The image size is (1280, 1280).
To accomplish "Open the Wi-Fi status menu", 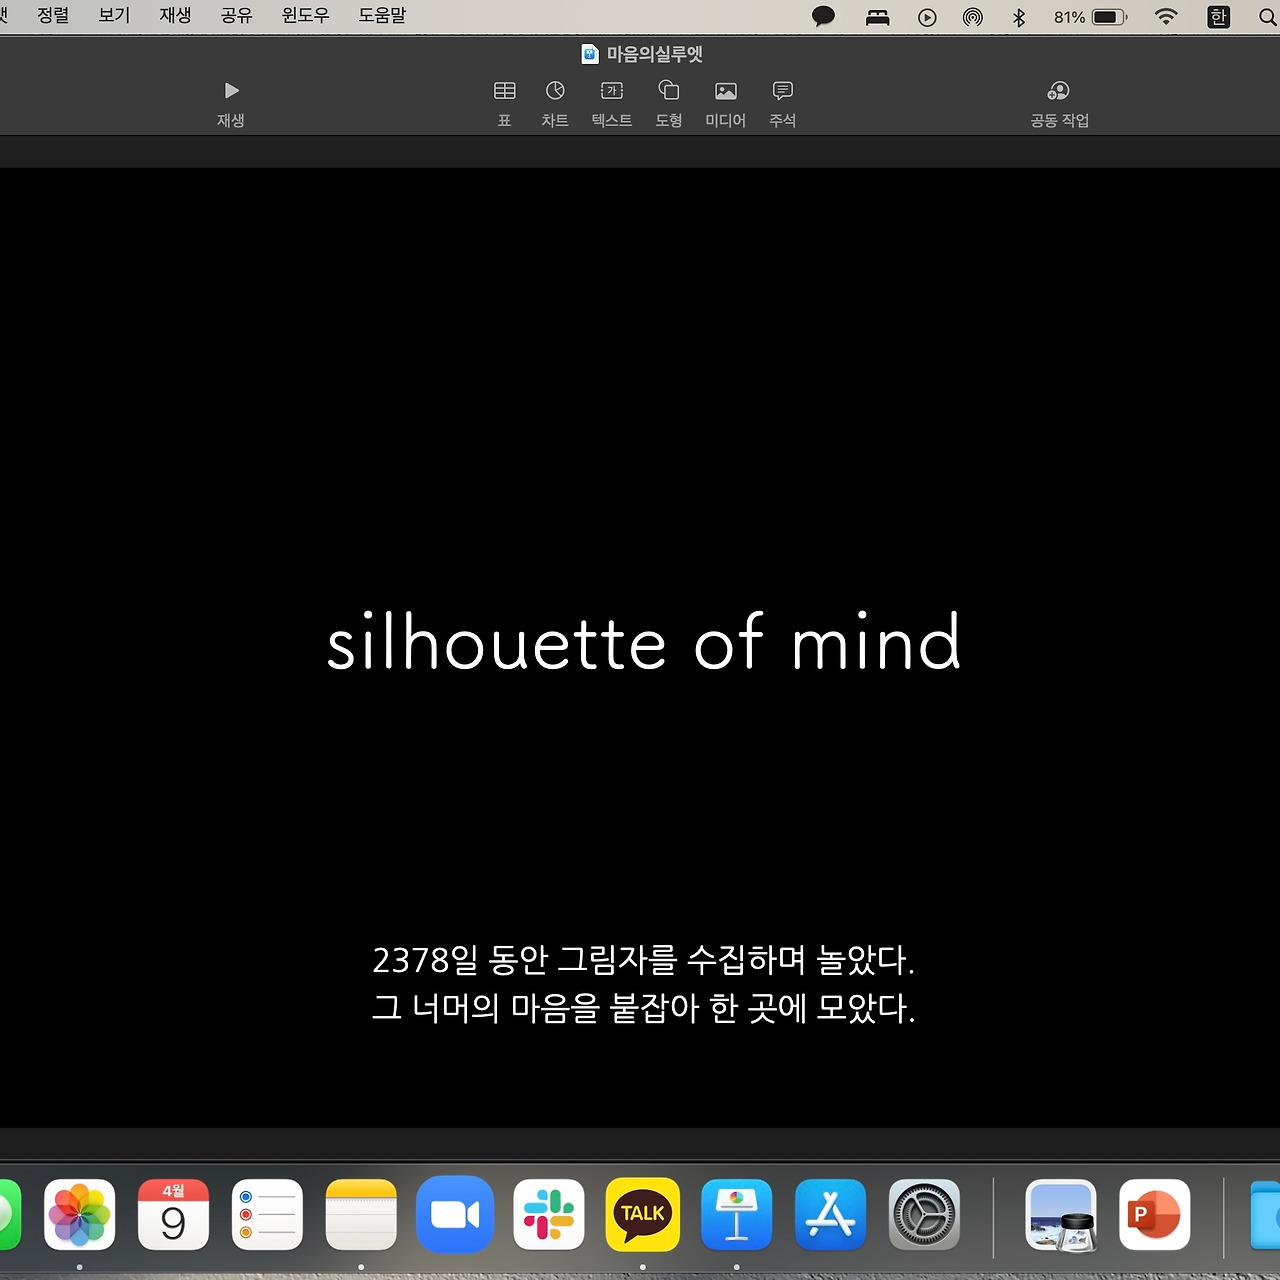I will 1166,17.
